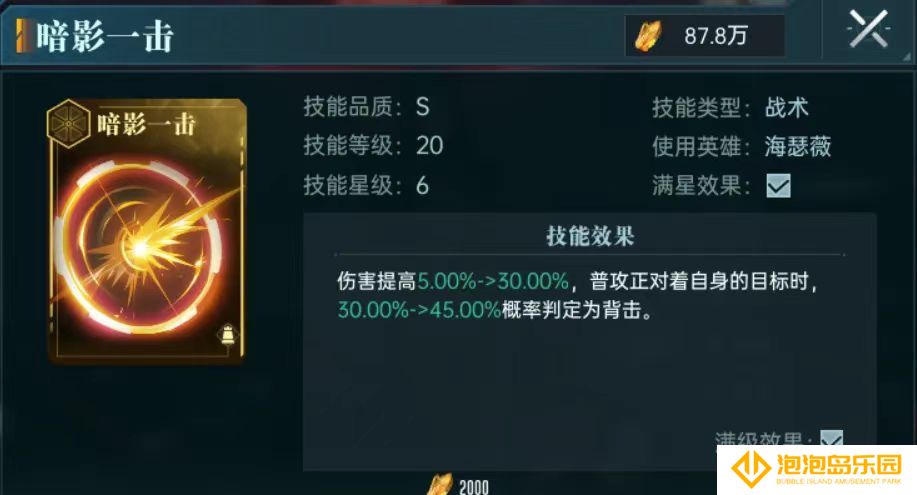Screen dimensions: 917x495
Task: Click the 30.00%->45.00% backstab chance text
Action: tap(419, 310)
